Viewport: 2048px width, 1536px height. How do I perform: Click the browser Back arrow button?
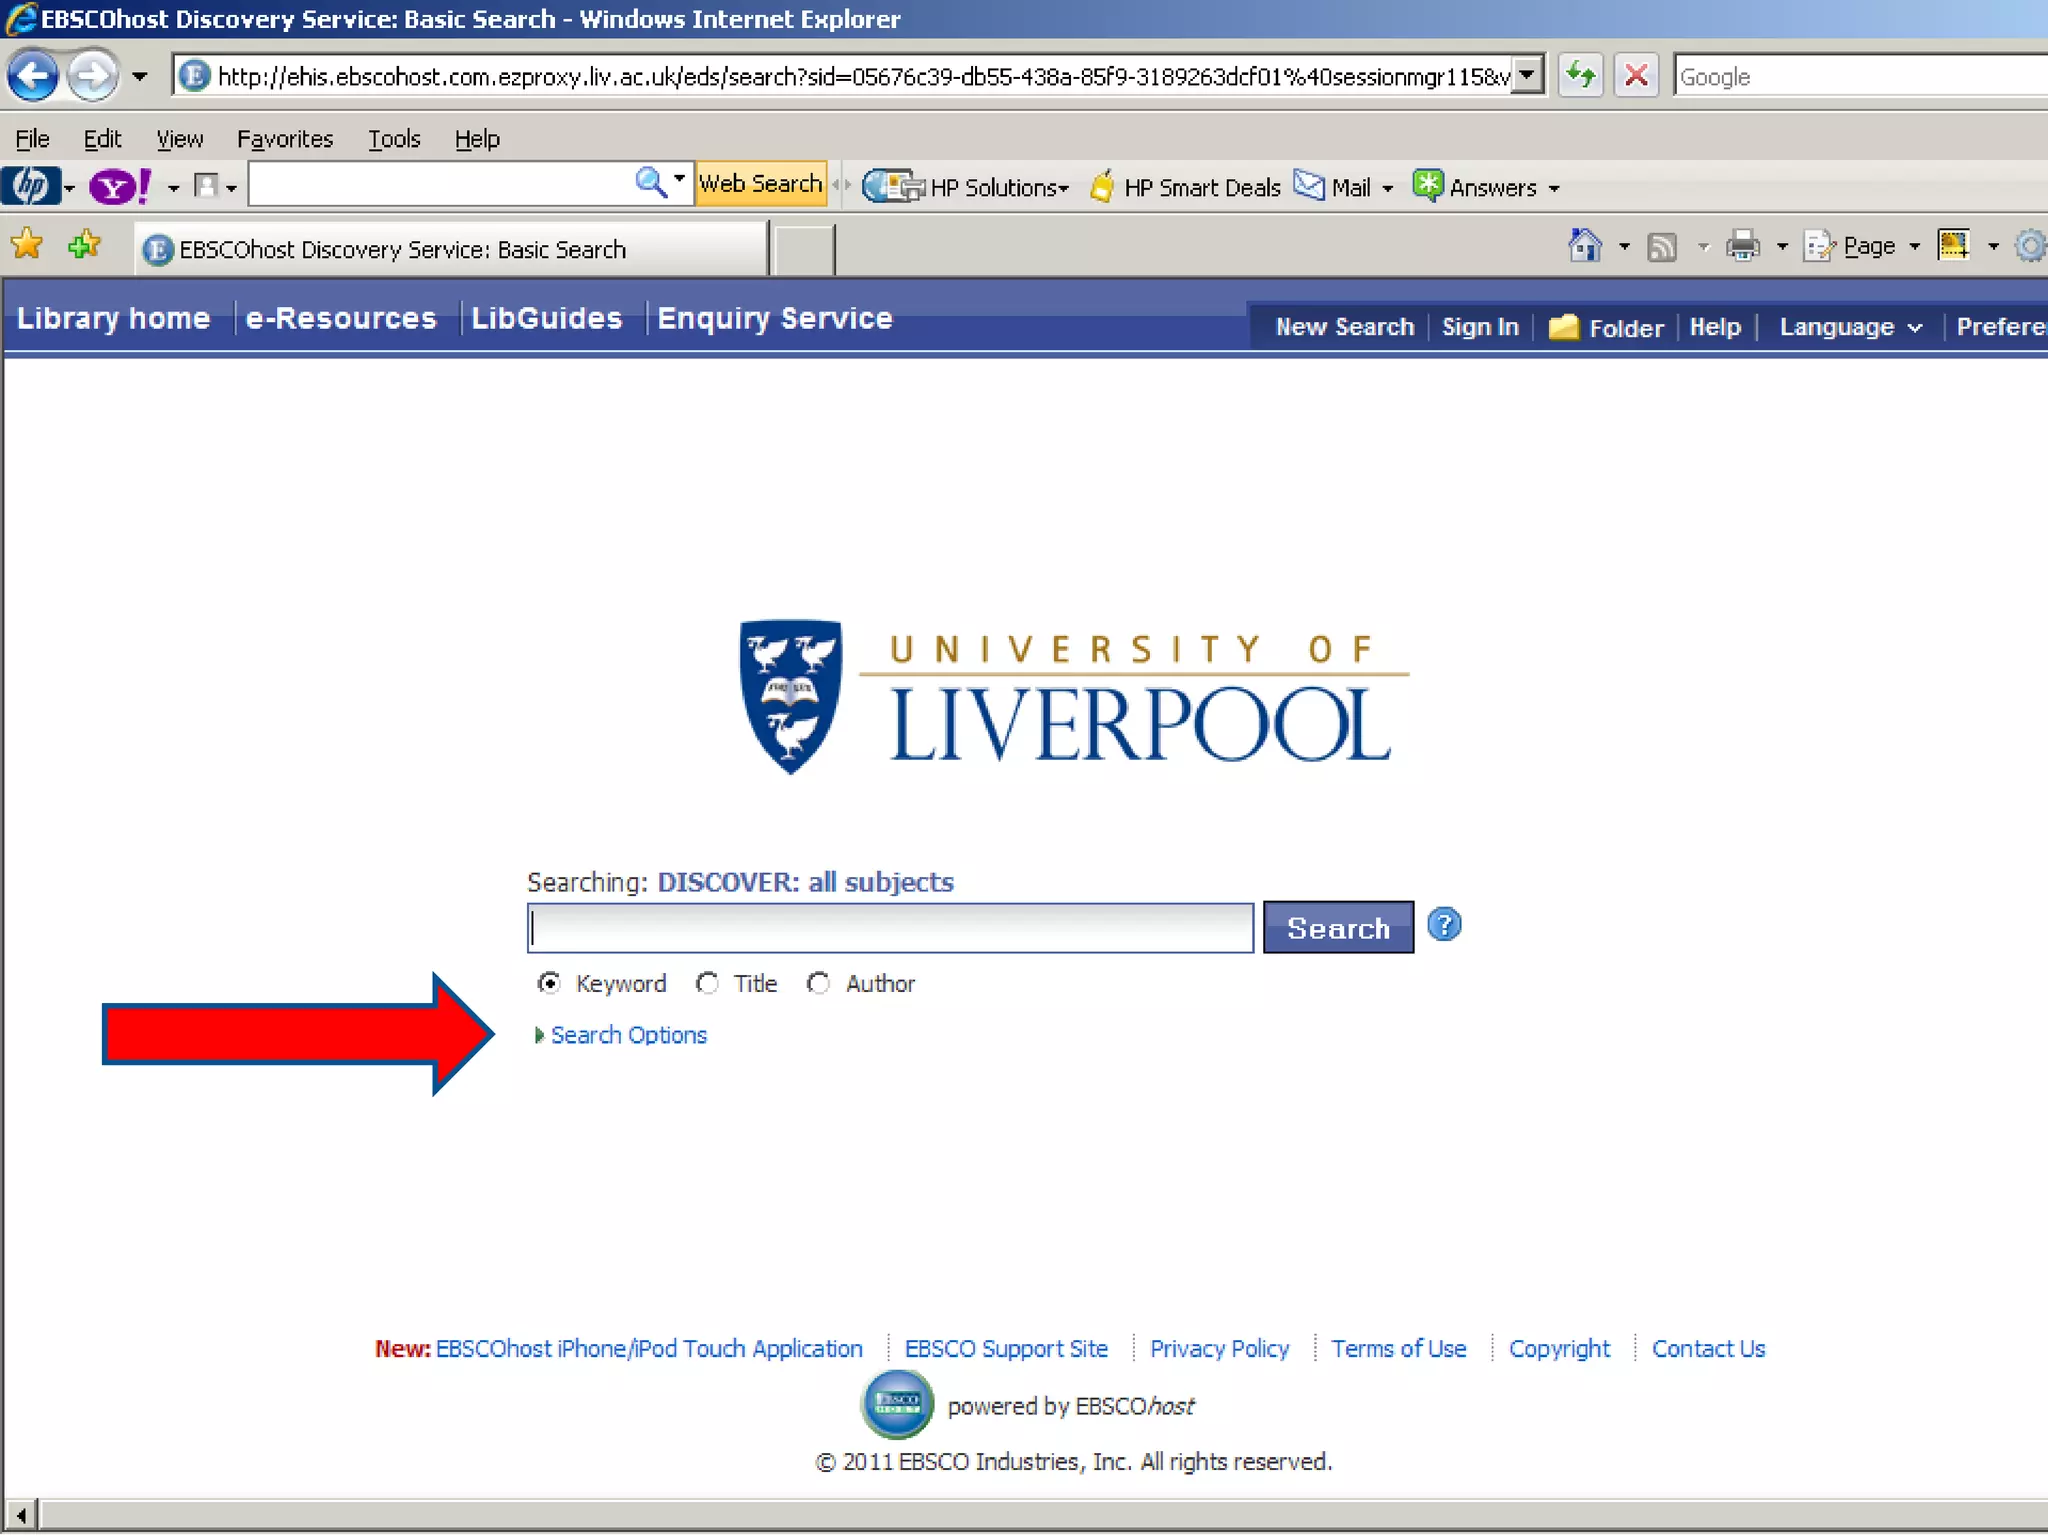coord(33,76)
